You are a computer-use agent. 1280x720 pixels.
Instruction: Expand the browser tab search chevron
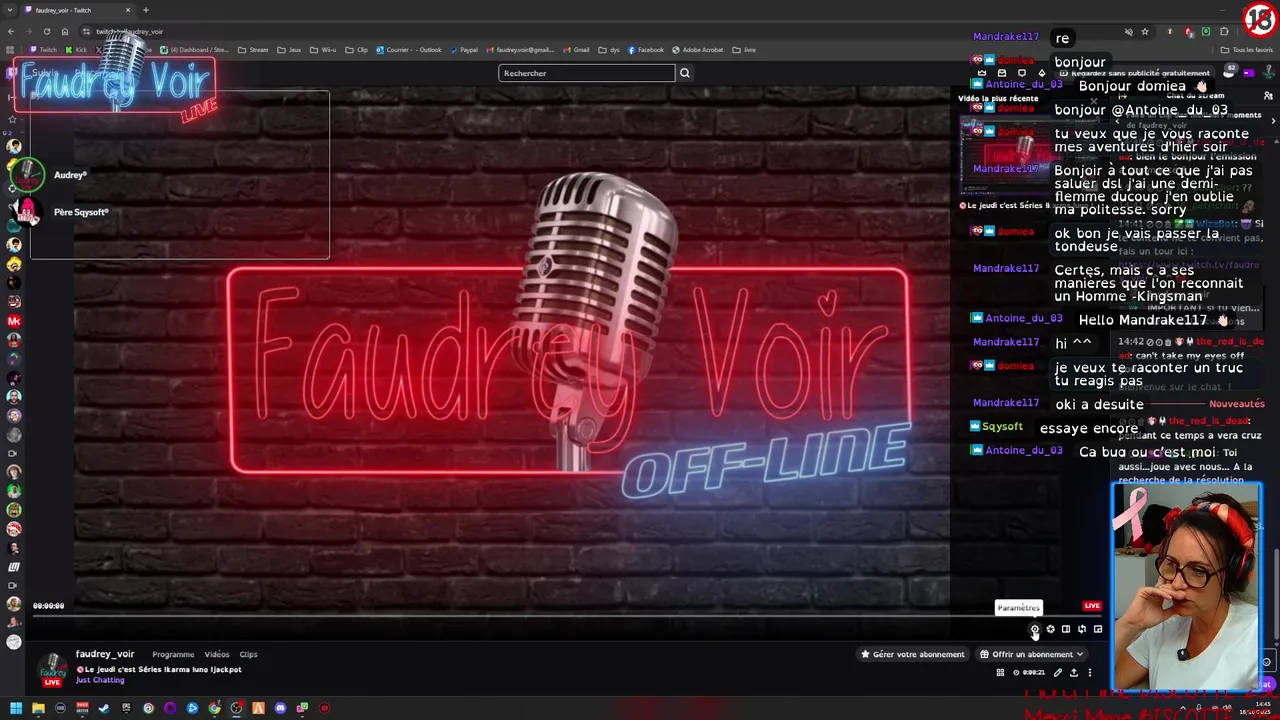click(x=11, y=10)
